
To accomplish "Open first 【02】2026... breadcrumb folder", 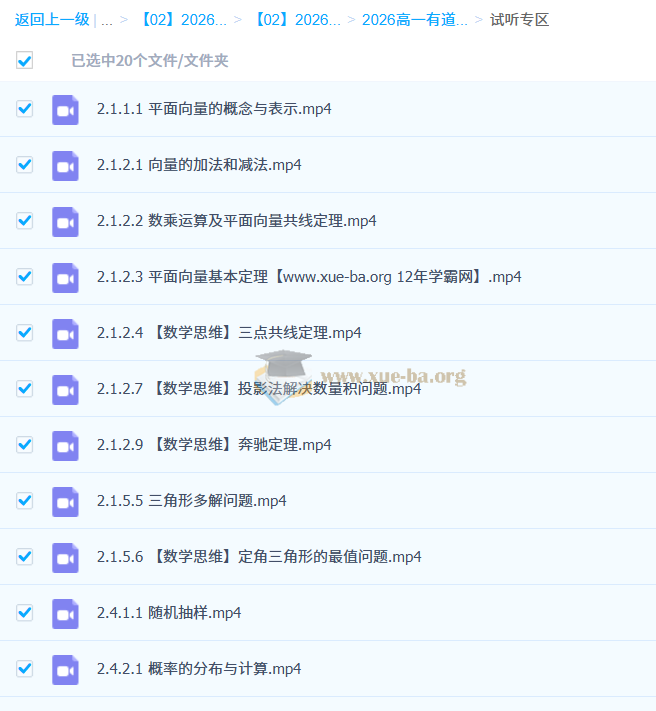I will click(182, 20).
